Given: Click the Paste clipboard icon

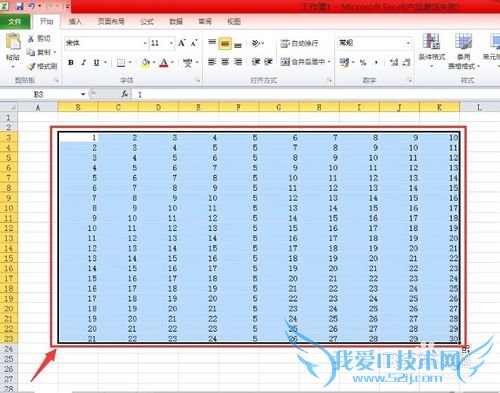Looking at the screenshot, I should click(x=13, y=42).
